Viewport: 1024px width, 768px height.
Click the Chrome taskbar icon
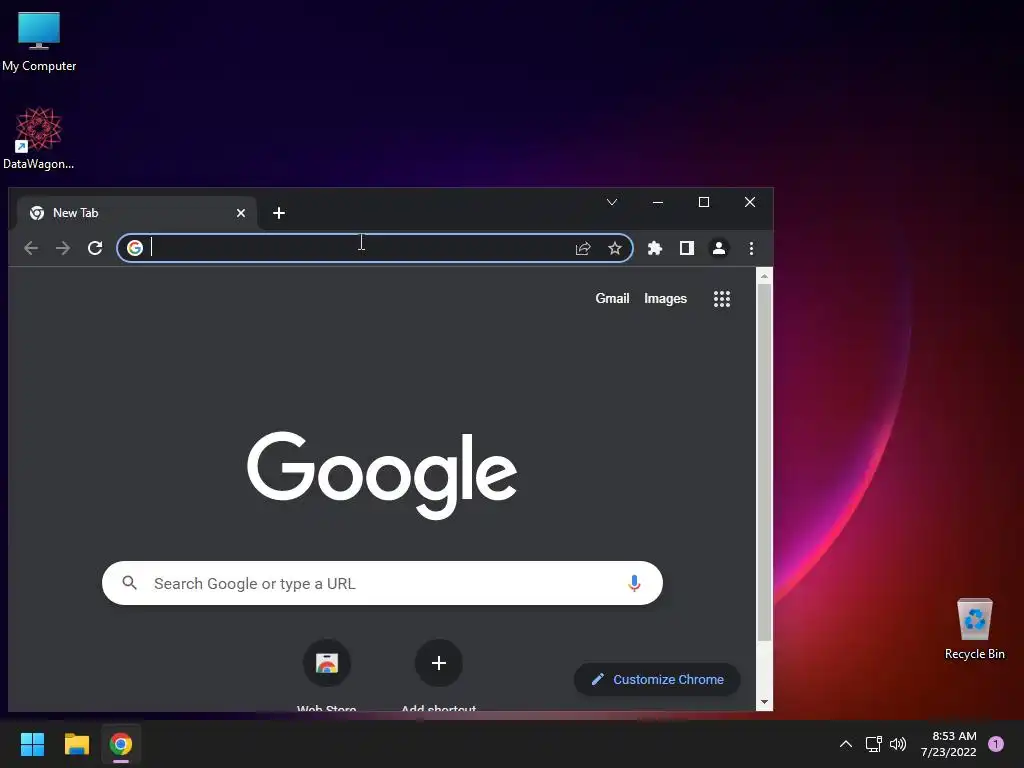coord(121,744)
